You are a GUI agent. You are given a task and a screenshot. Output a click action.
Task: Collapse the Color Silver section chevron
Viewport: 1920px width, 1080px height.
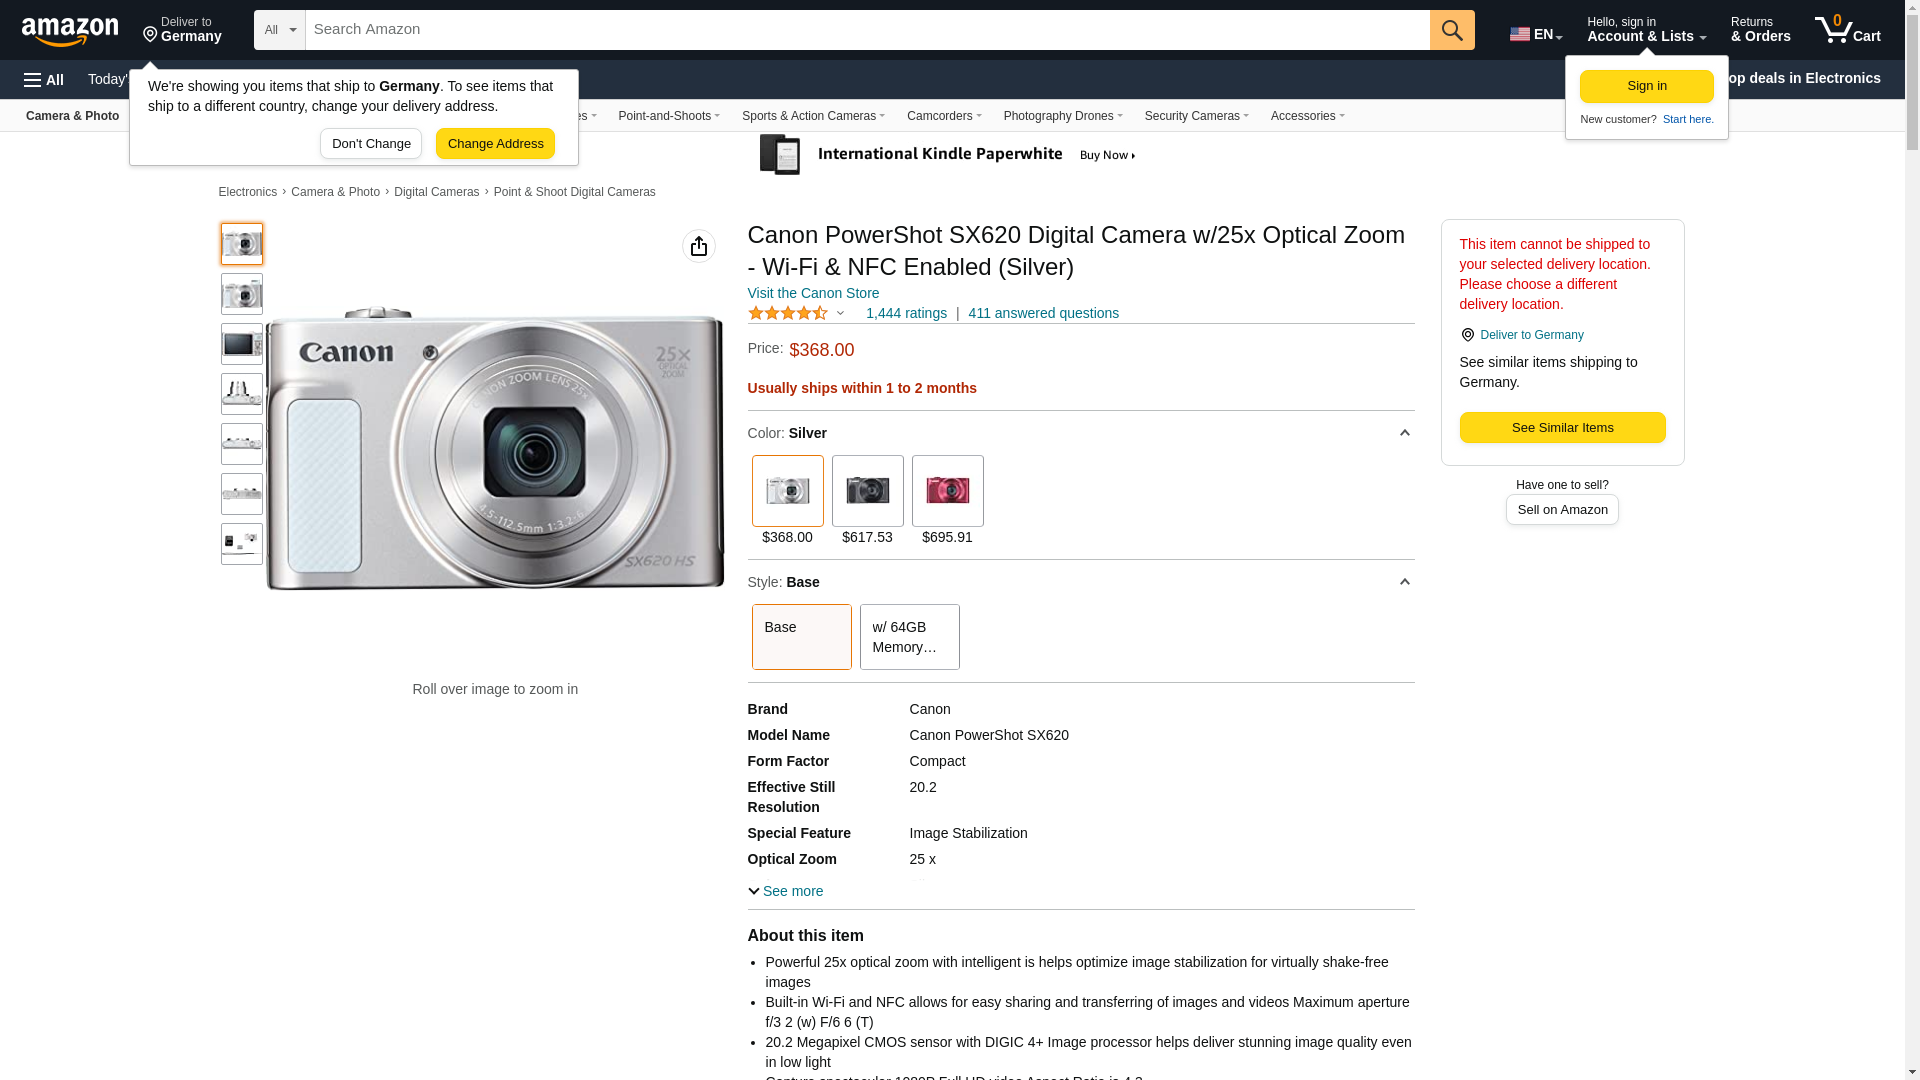coord(1404,433)
